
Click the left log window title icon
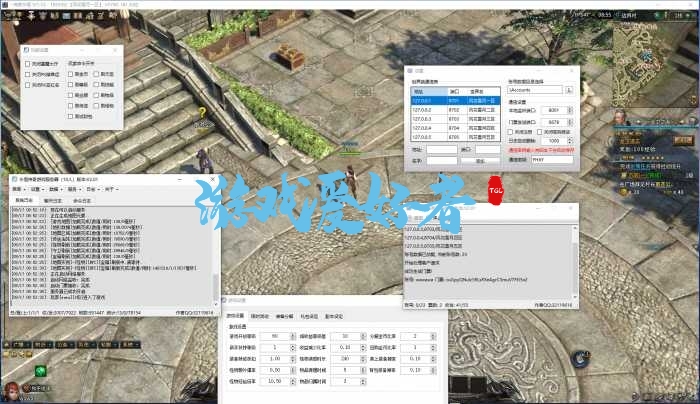pyautogui.click(x=14, y=179)
